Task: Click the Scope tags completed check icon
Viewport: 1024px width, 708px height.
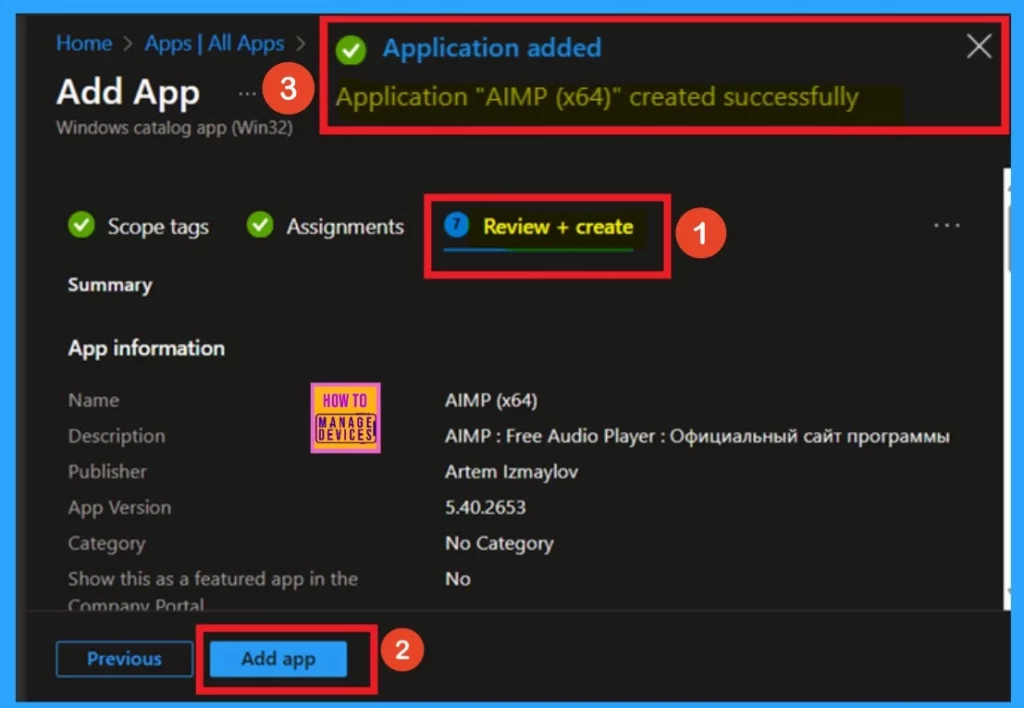Action: click(x=82, y=225)
